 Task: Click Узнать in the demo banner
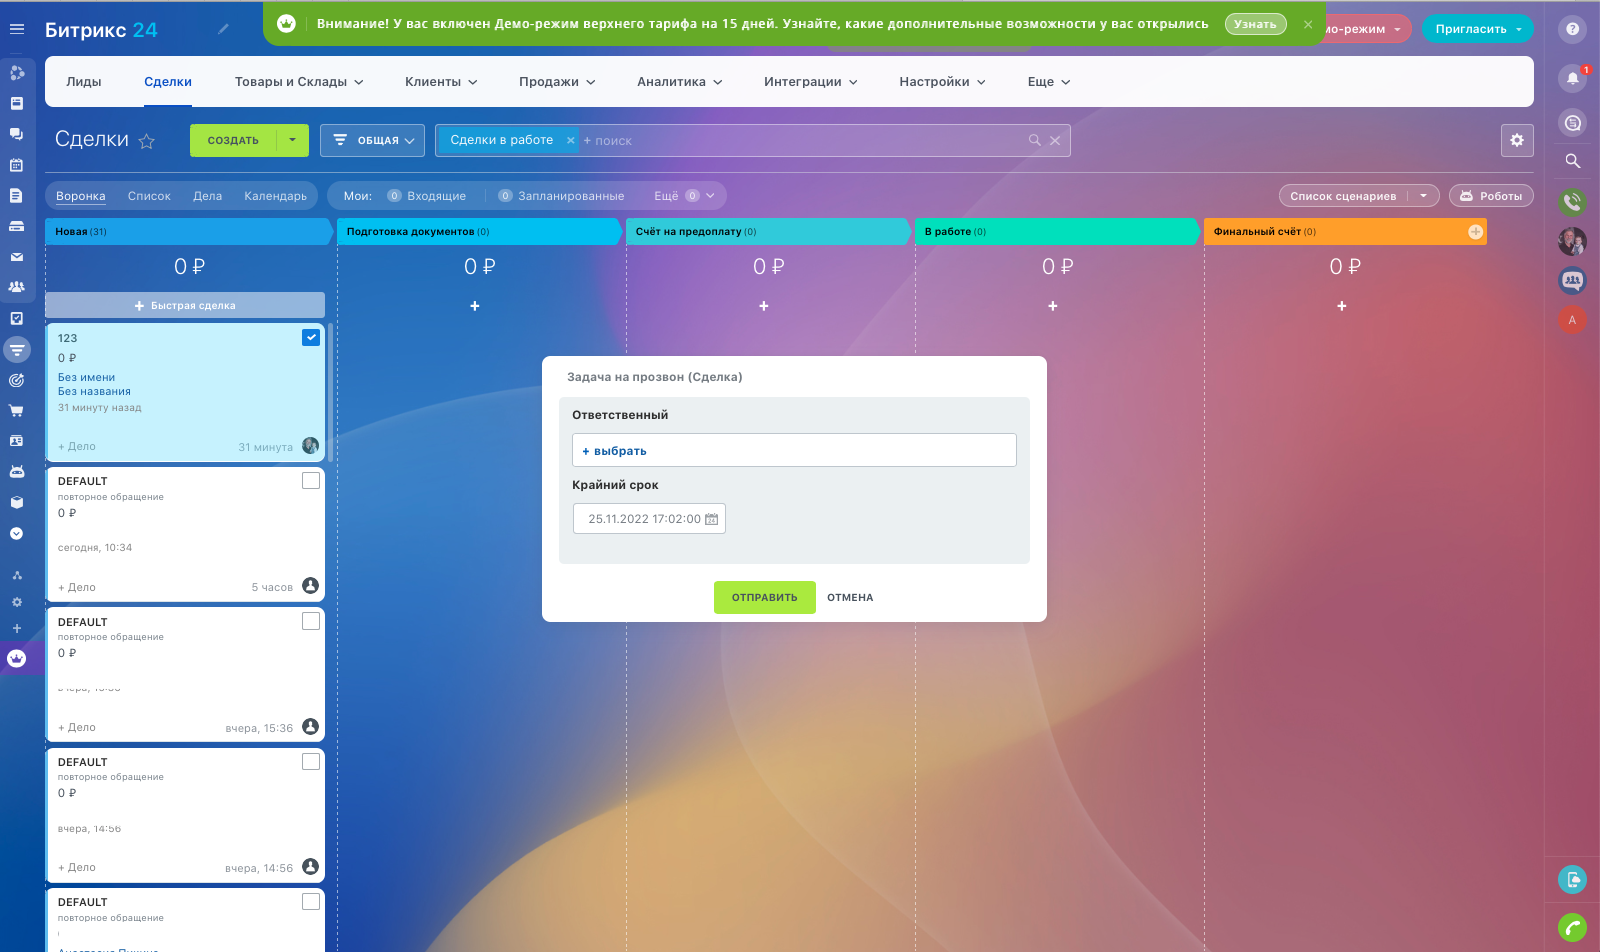pos(1255,24)
